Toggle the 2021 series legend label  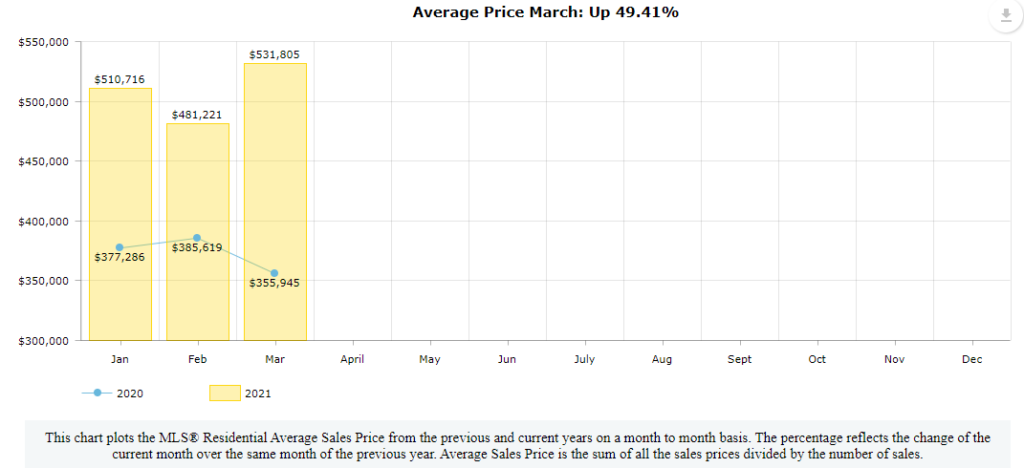coord(258,393)
